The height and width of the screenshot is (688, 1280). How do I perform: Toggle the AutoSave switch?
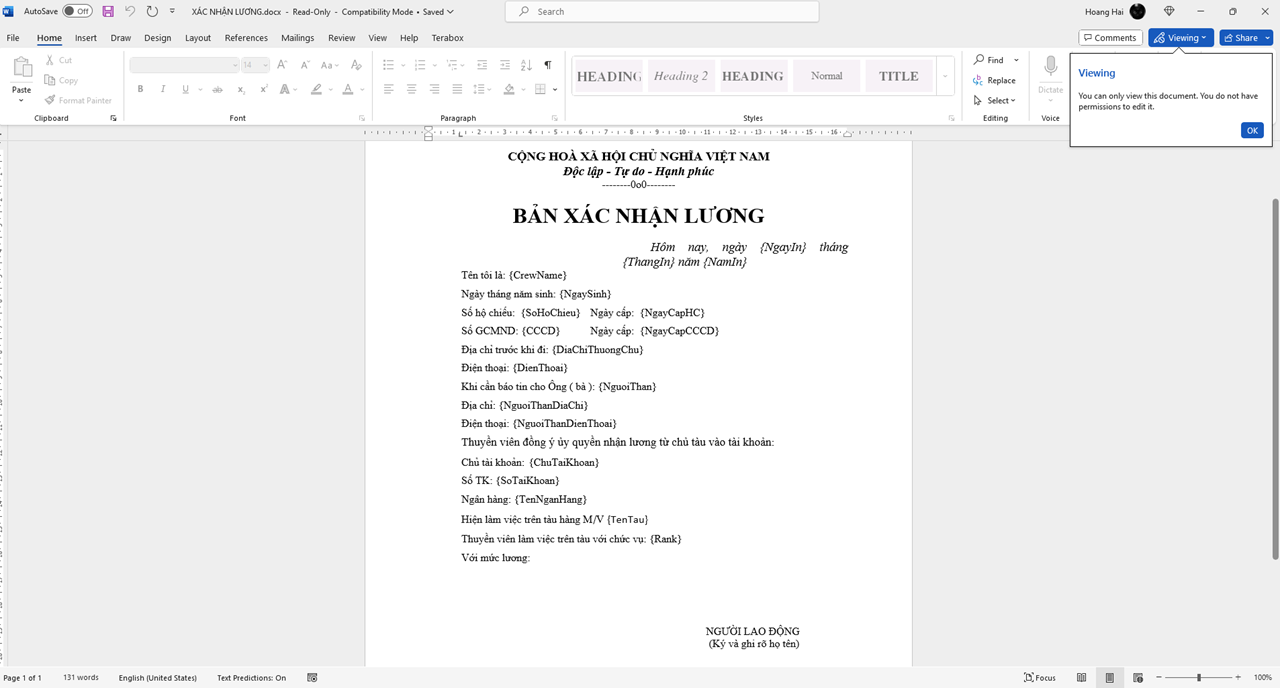77,11
